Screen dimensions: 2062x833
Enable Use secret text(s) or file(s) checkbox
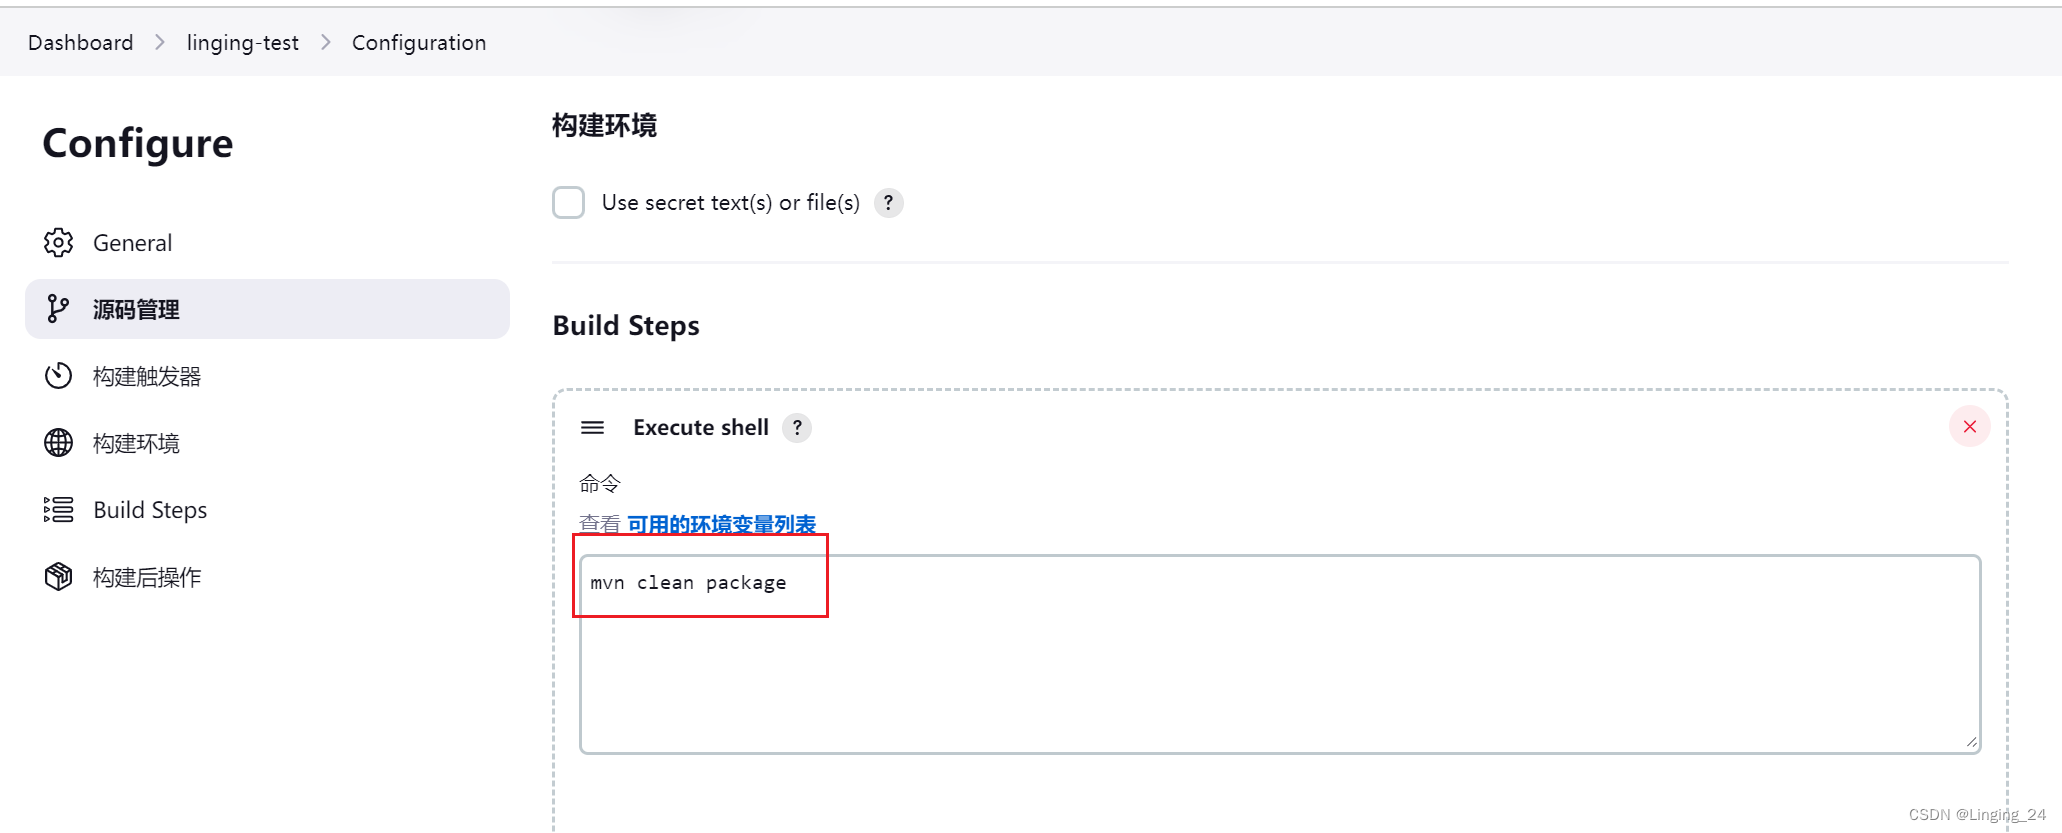569,203
